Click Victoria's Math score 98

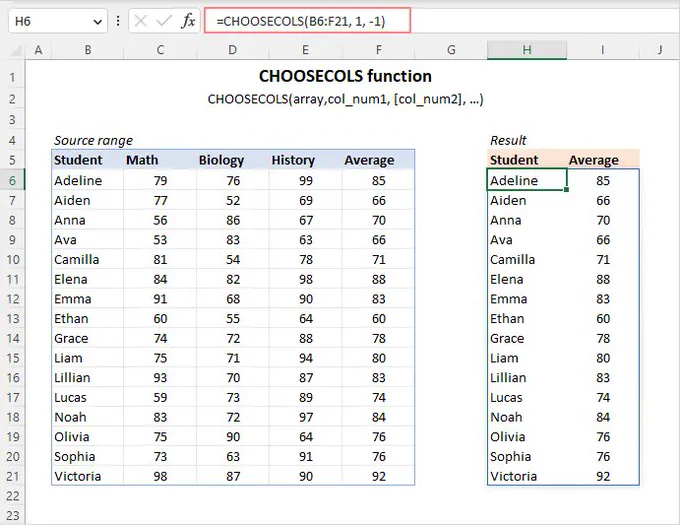160,476
